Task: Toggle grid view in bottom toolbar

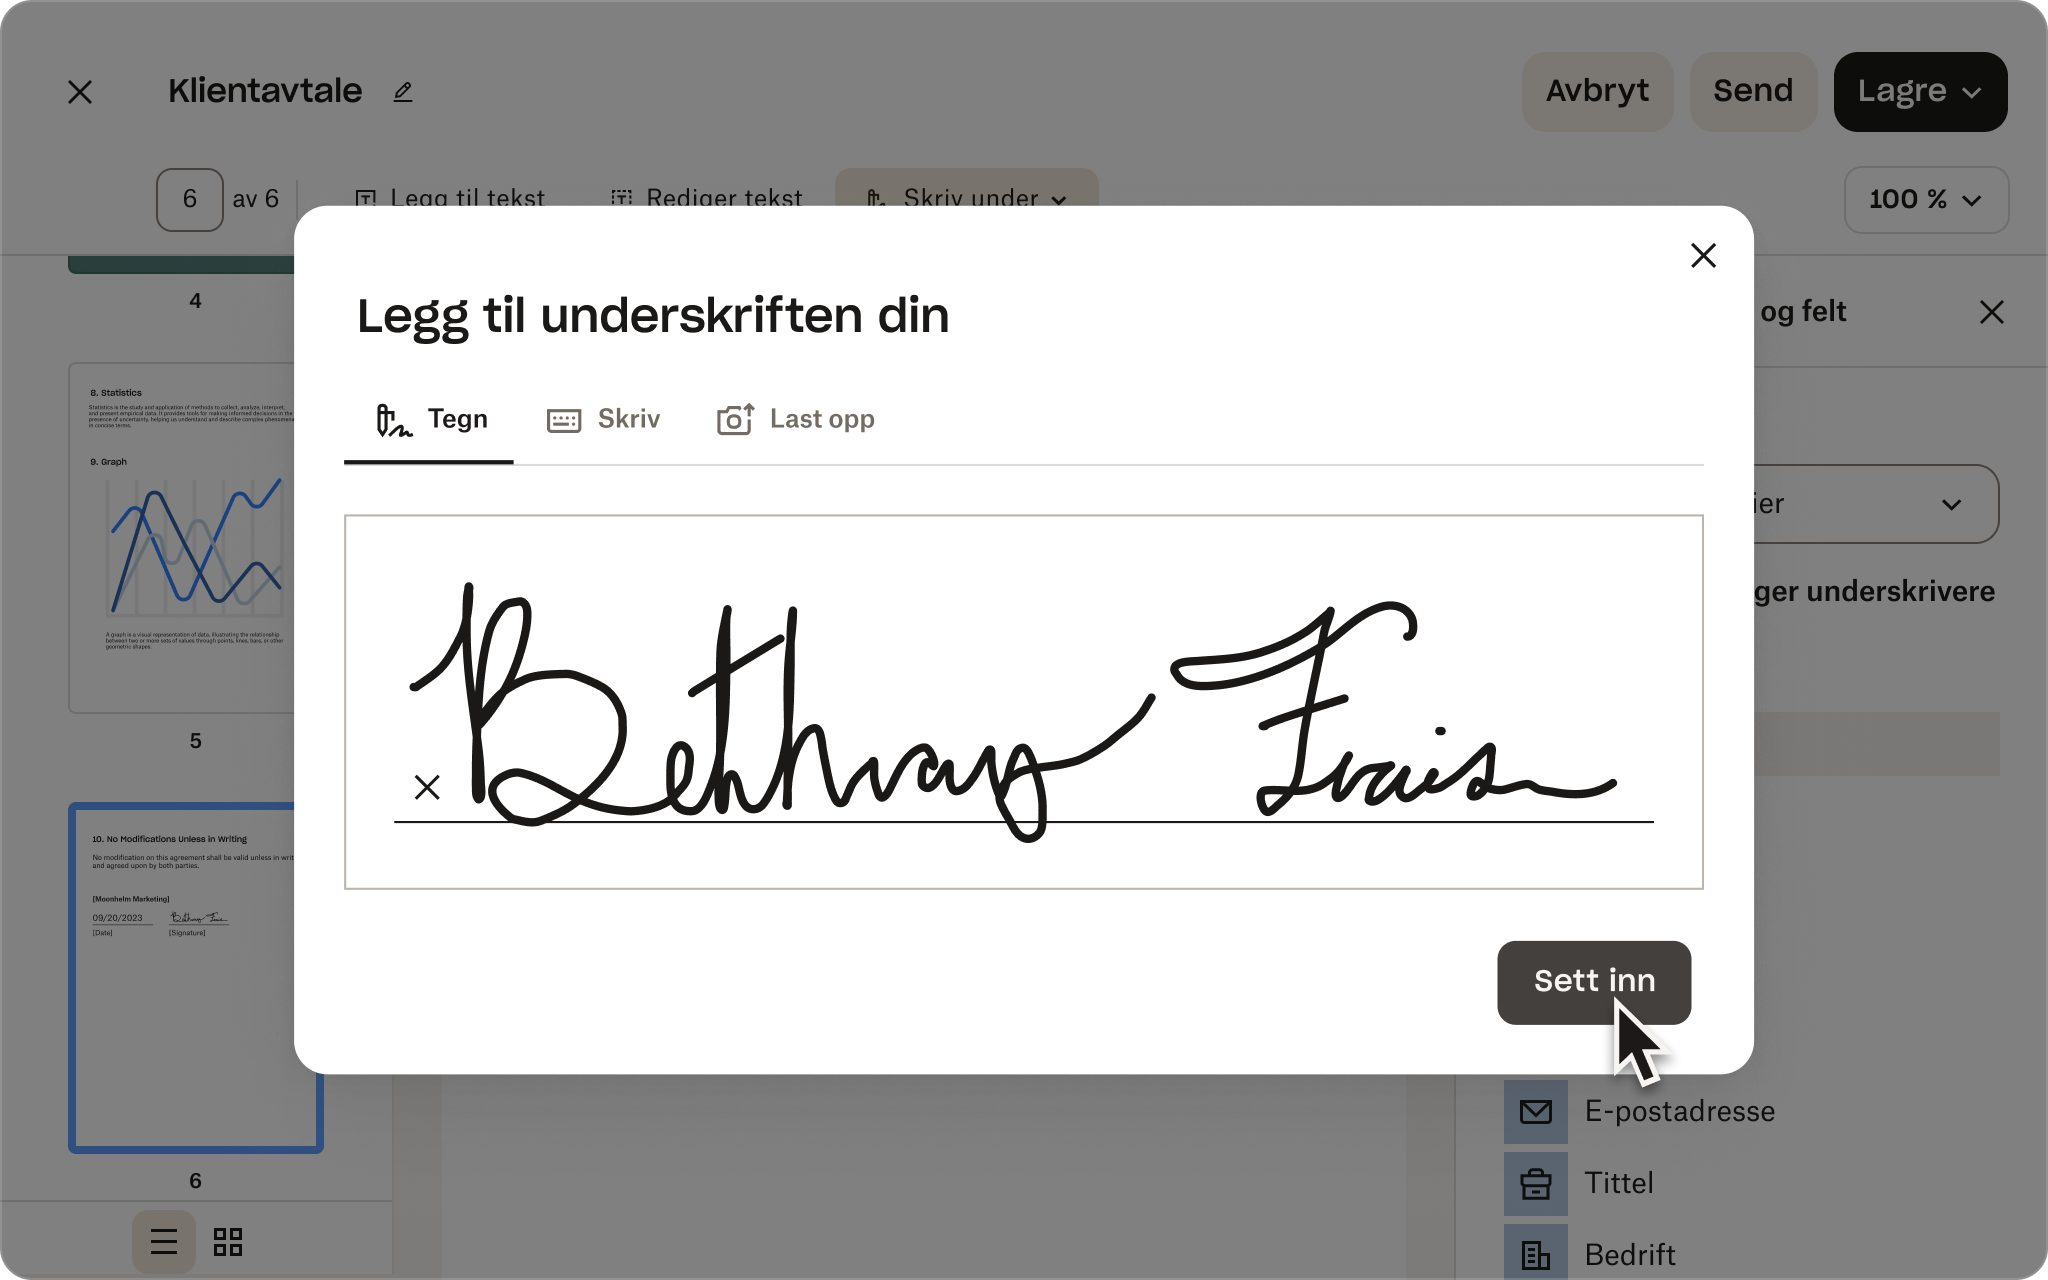Action: 227,1240
